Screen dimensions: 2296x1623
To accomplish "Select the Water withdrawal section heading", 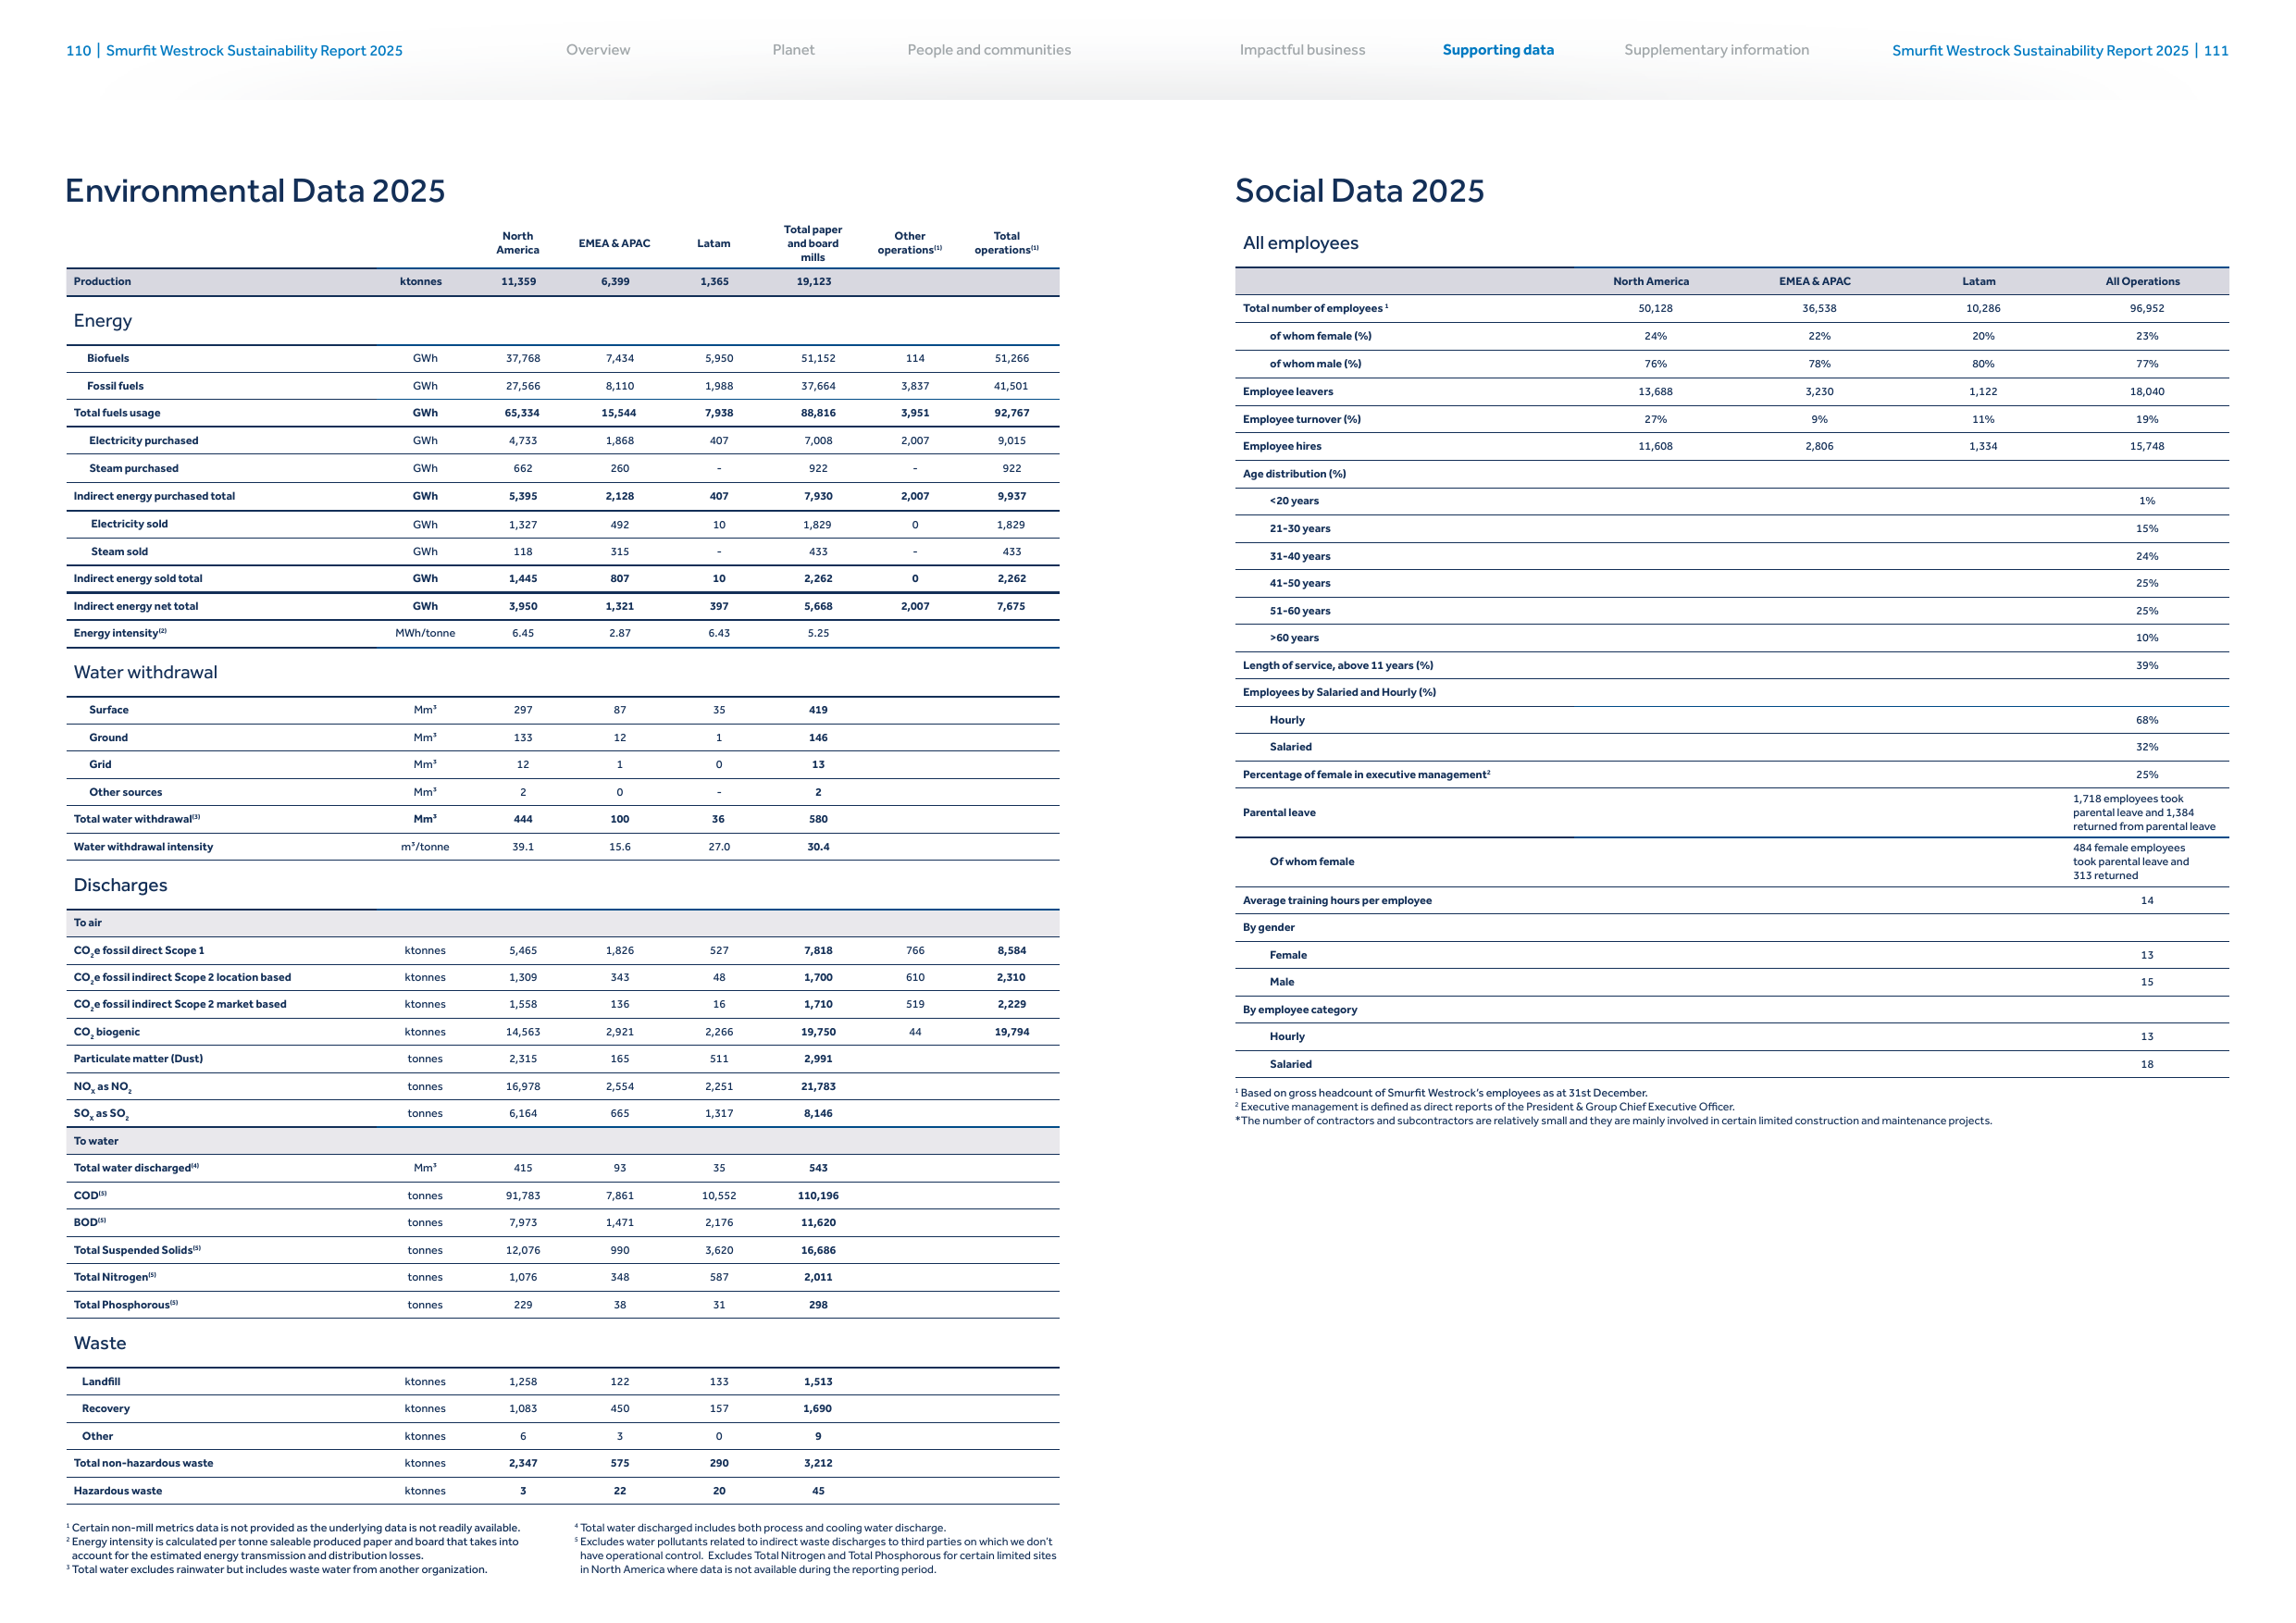I will point(145,672).
